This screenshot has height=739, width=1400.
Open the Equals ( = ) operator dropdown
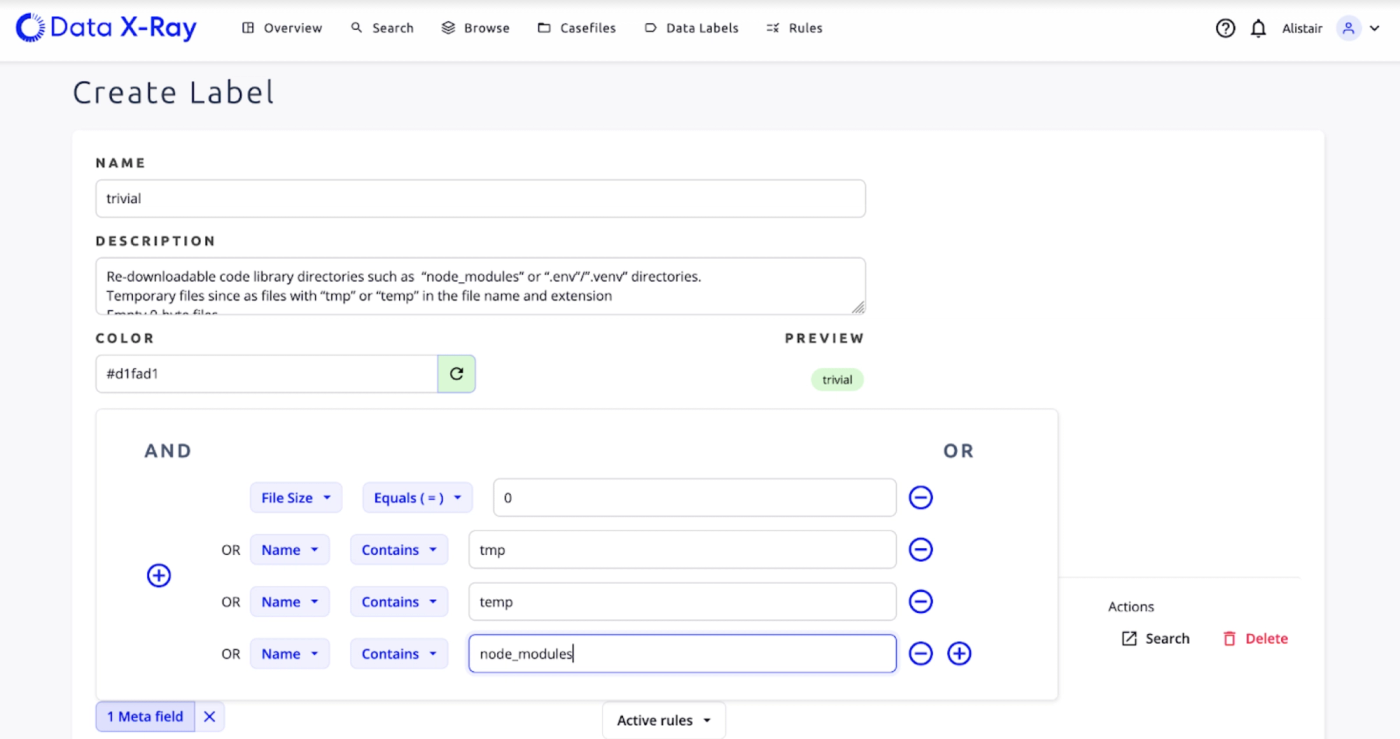(417, 497)
